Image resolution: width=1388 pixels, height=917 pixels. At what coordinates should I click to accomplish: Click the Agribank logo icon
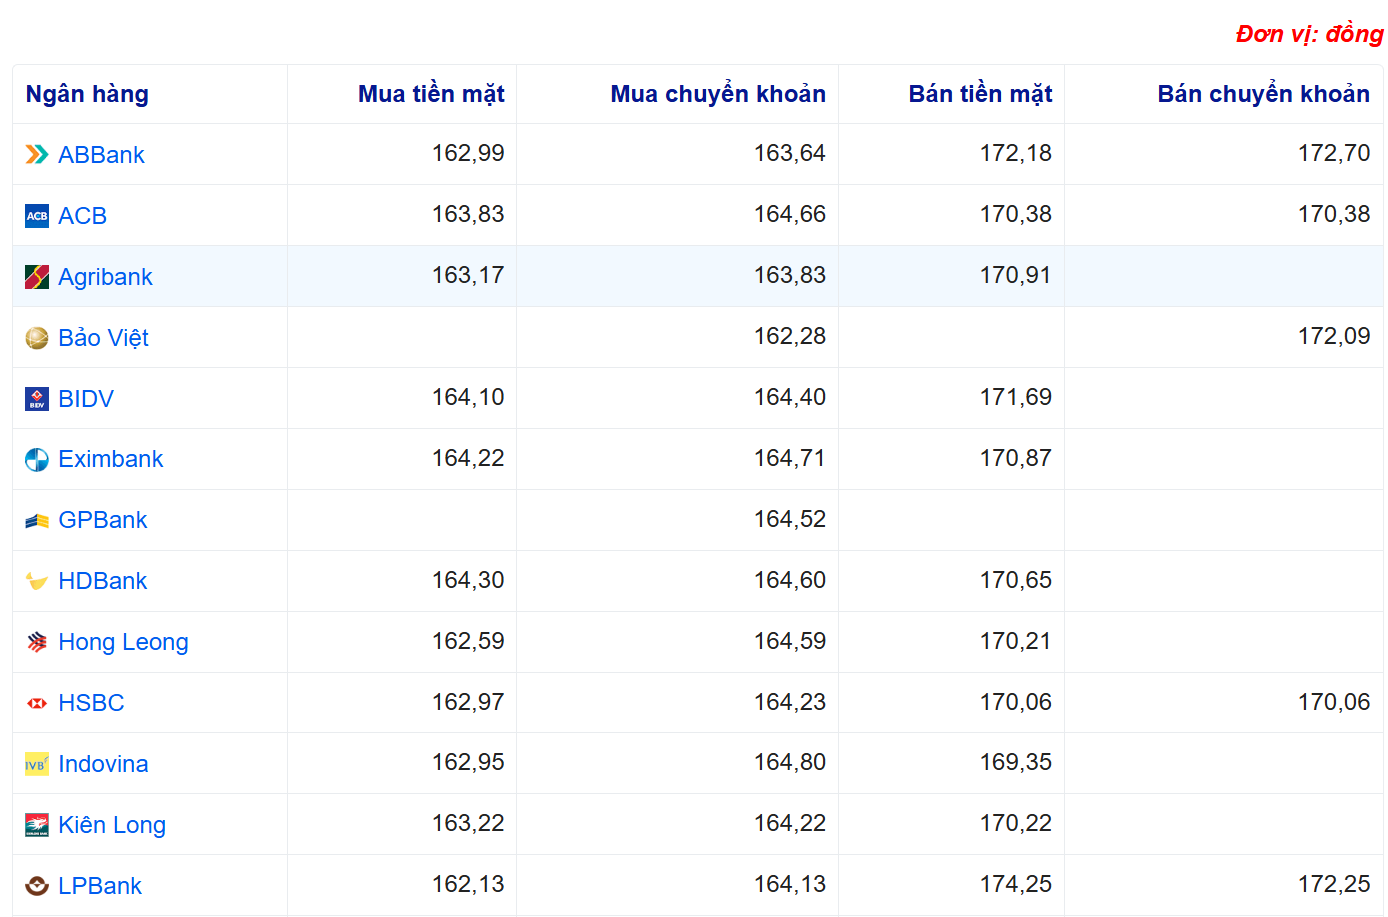point(37,277)
